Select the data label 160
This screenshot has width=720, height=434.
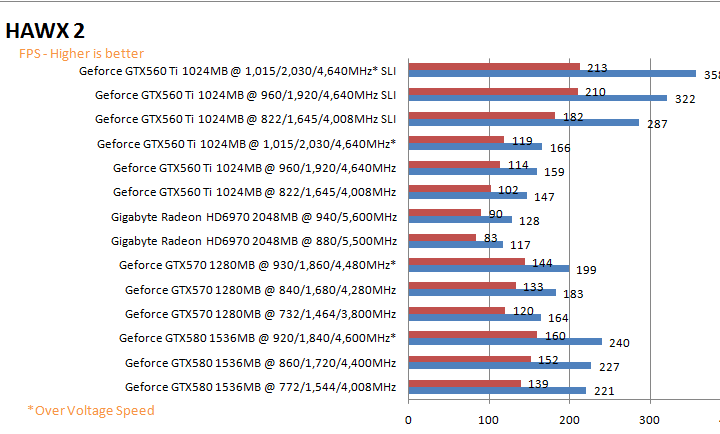[x=555, y=337]
